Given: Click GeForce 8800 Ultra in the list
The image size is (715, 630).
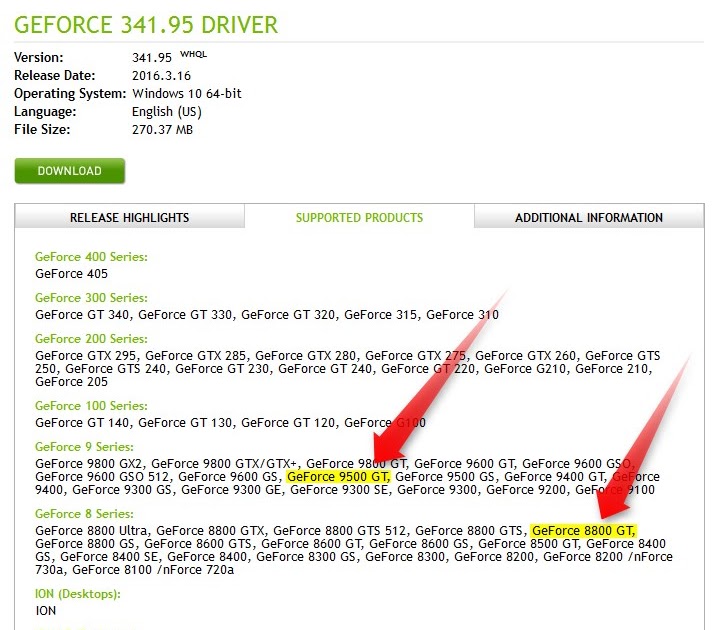Looking at the screenshot, I should tap(91, 531).
